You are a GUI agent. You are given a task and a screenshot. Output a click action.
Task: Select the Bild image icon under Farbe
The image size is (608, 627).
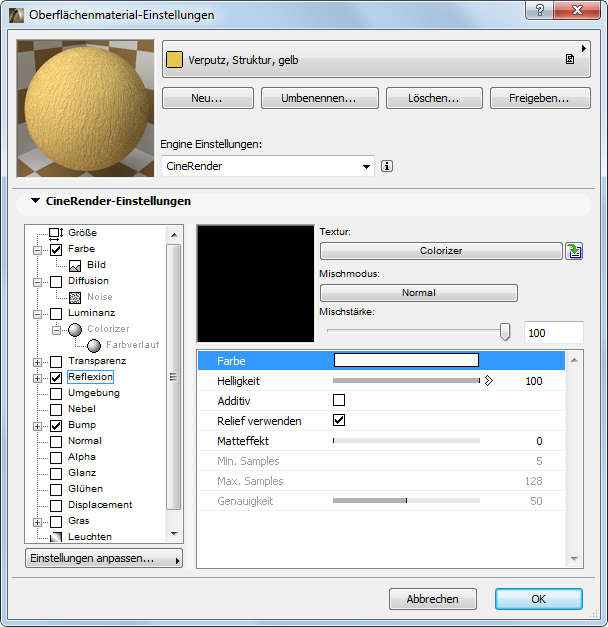[x=75, y=266]
